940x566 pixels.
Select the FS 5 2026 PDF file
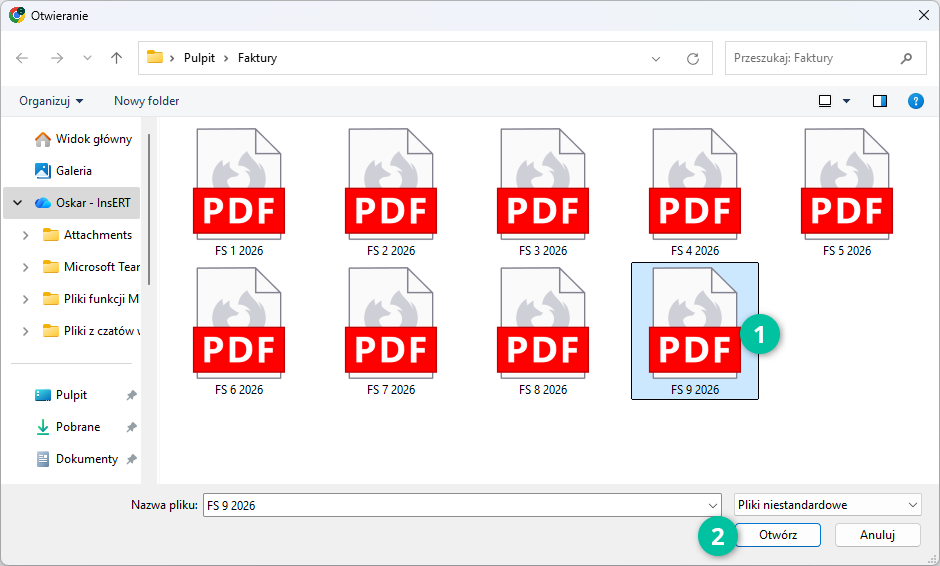pyautogui.click(x=847, y=192)
